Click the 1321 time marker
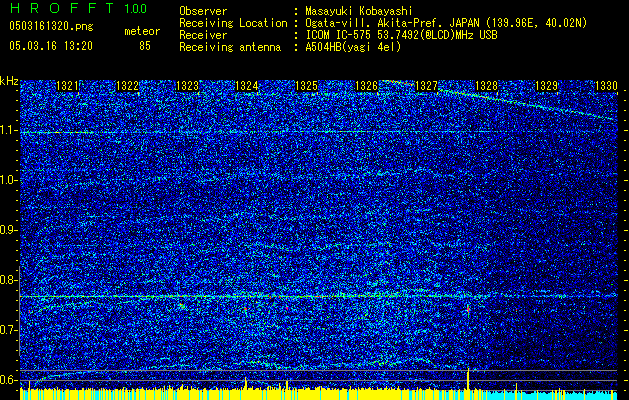 pos(67,85)
